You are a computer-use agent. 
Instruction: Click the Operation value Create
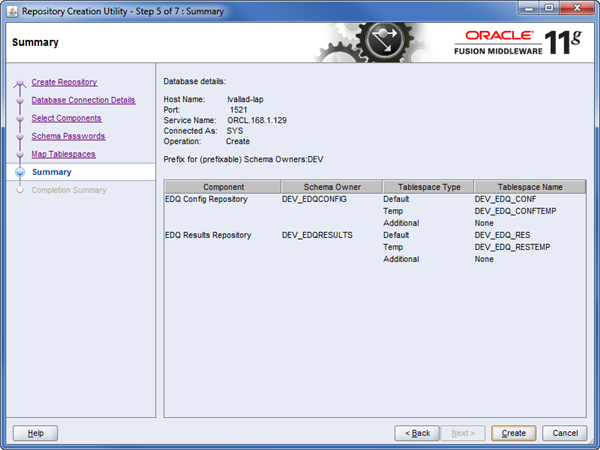238,141
